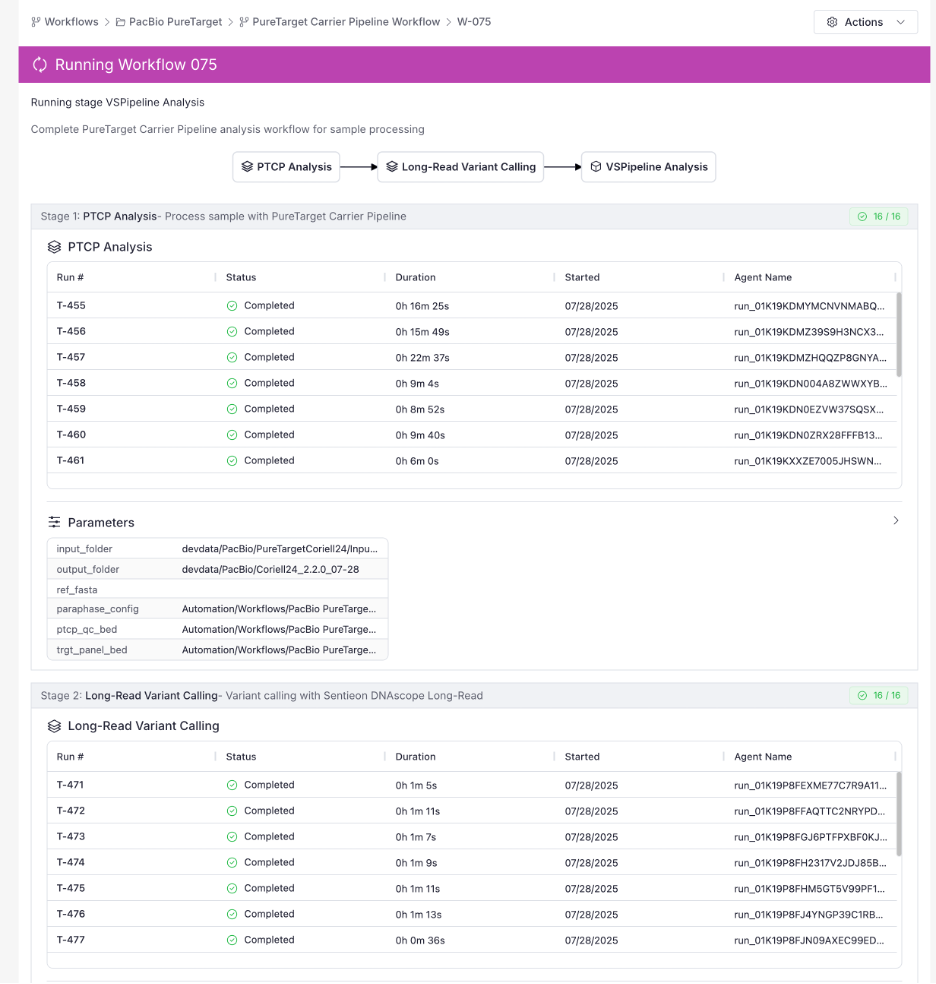Open run T-456 row

click(472, 331)
